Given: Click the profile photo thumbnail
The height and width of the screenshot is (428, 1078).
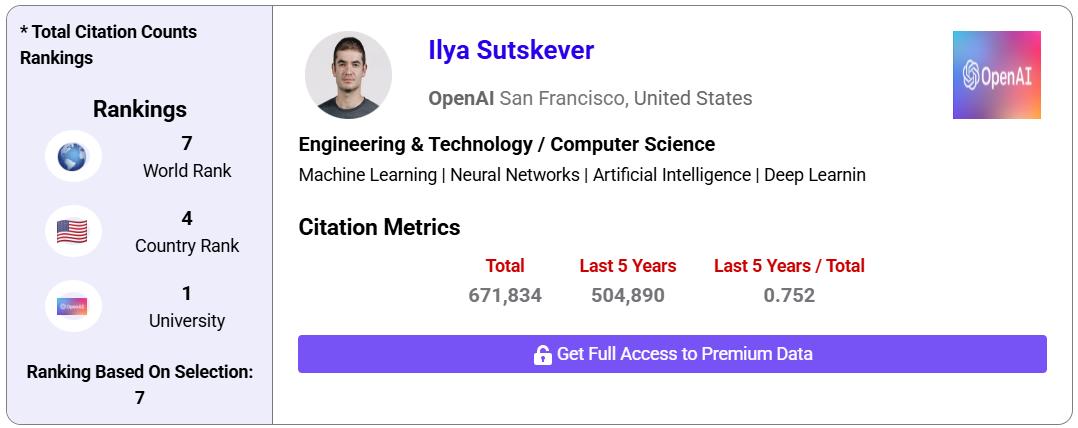Looking at the screenshot, I should 348,75.
